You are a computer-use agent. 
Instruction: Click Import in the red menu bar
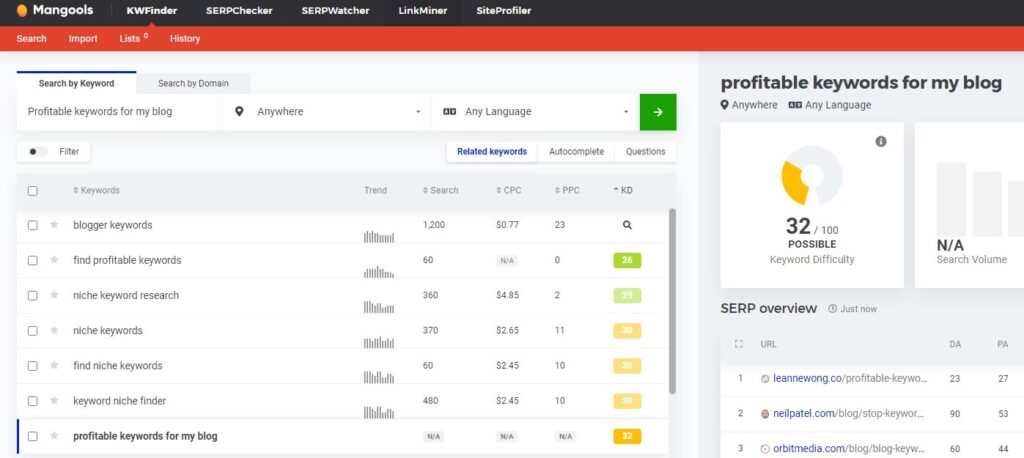point(83,39)
